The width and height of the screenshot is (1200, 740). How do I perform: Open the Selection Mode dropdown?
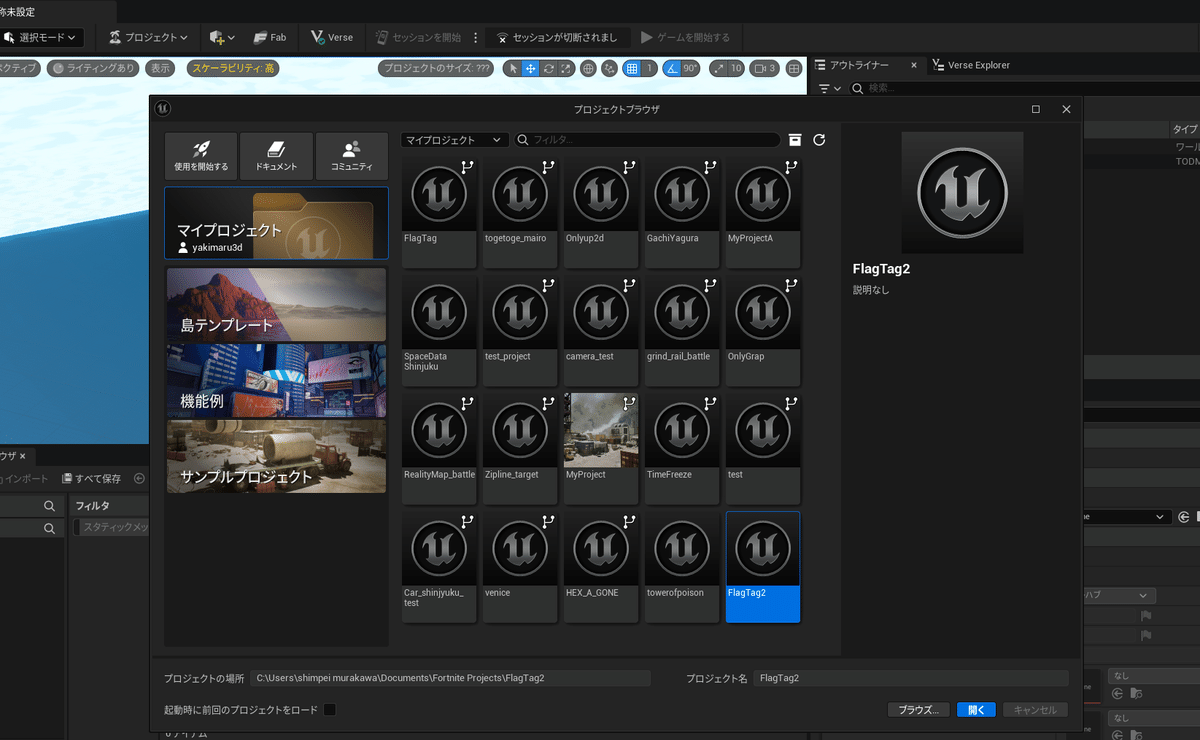(42, 37)
